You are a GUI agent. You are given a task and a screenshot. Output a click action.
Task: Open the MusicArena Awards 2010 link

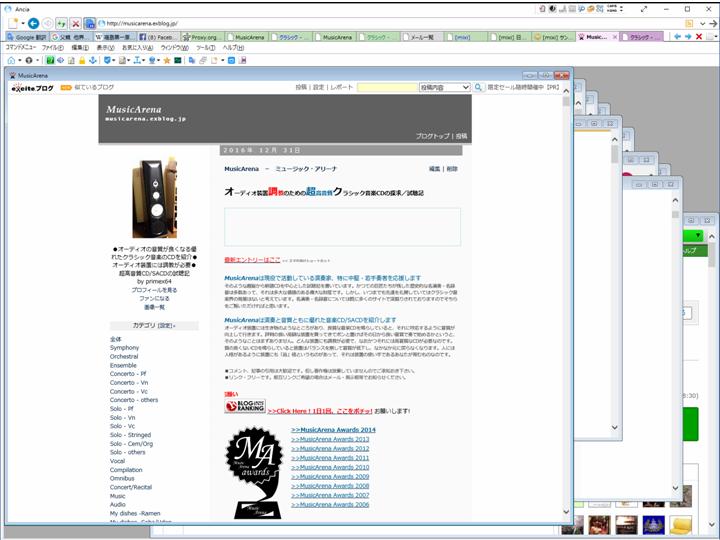pyautogui.click(x=330, y=467)
